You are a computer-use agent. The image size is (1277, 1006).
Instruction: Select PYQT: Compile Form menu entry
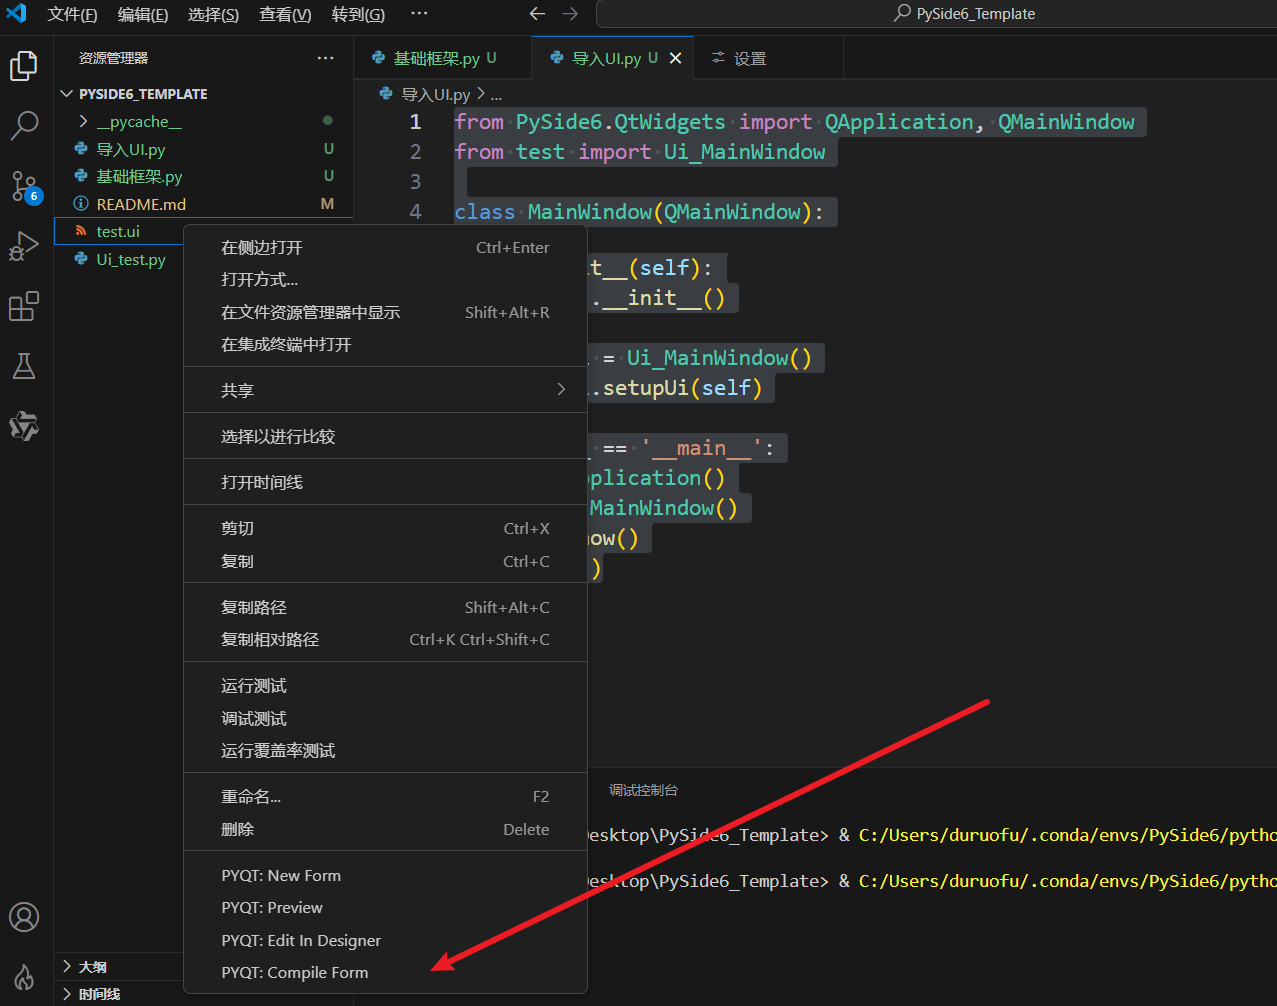pyautogui.click(x=295, y=973)
